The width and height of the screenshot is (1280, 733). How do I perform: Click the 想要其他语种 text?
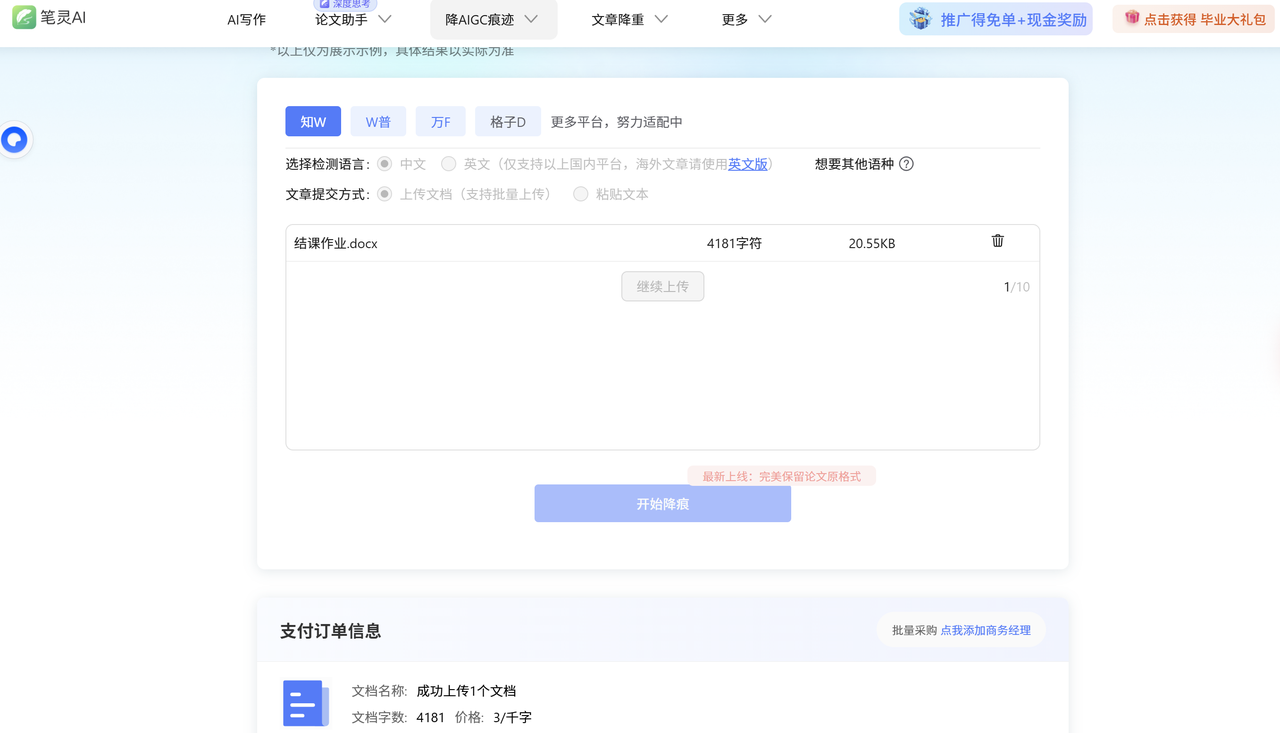pos(854,164)
